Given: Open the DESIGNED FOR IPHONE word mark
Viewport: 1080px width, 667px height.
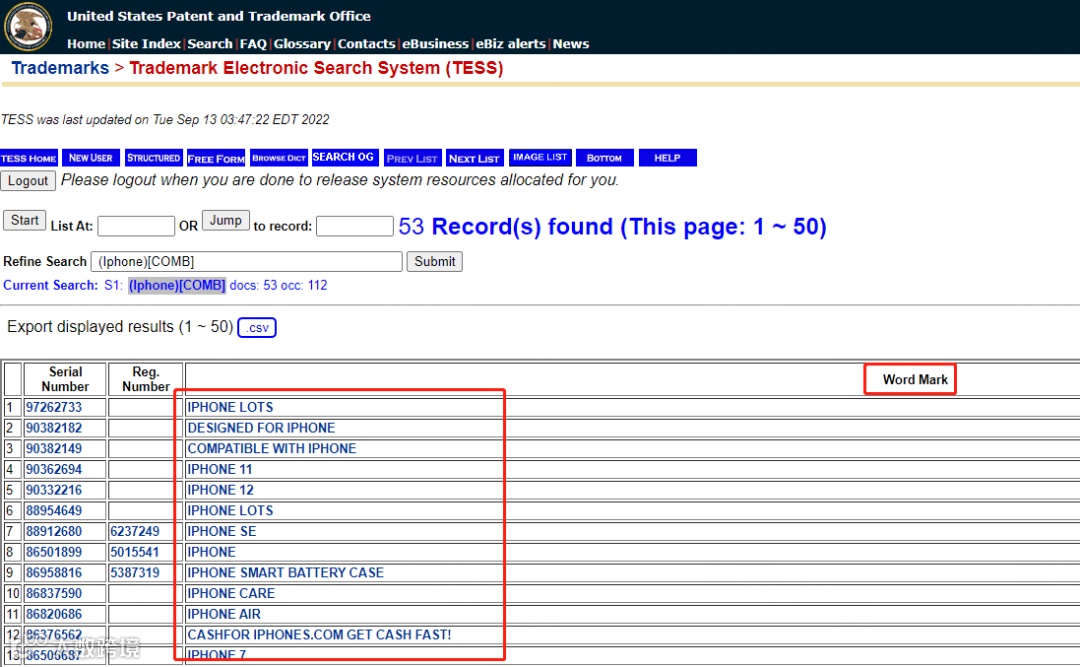Looking at the screenshot, I should 261,428.
